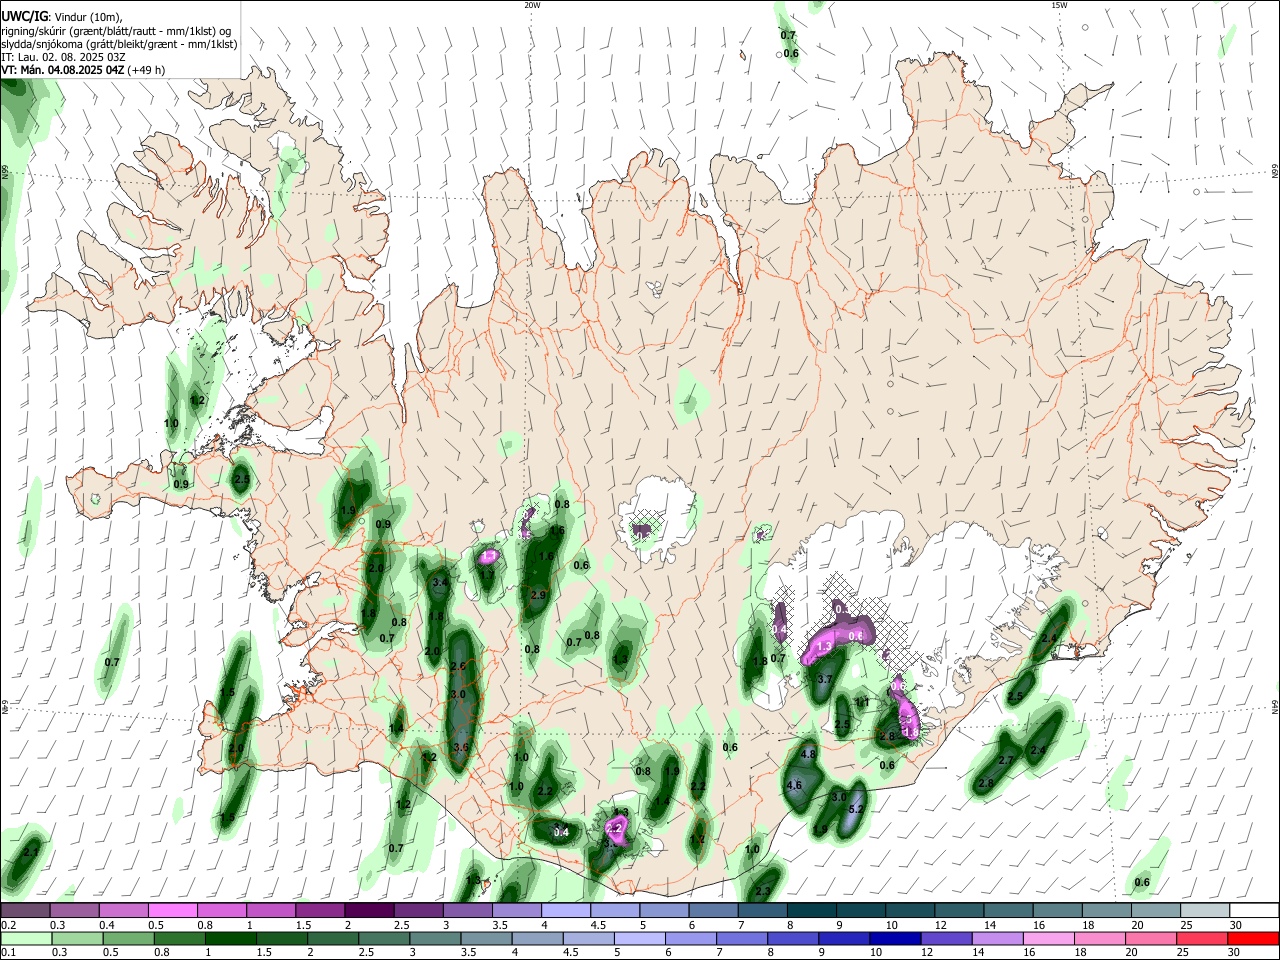Click the crimson 25–30 rain legend swatch
1280x960 pixels.
tap(1202, 938)
